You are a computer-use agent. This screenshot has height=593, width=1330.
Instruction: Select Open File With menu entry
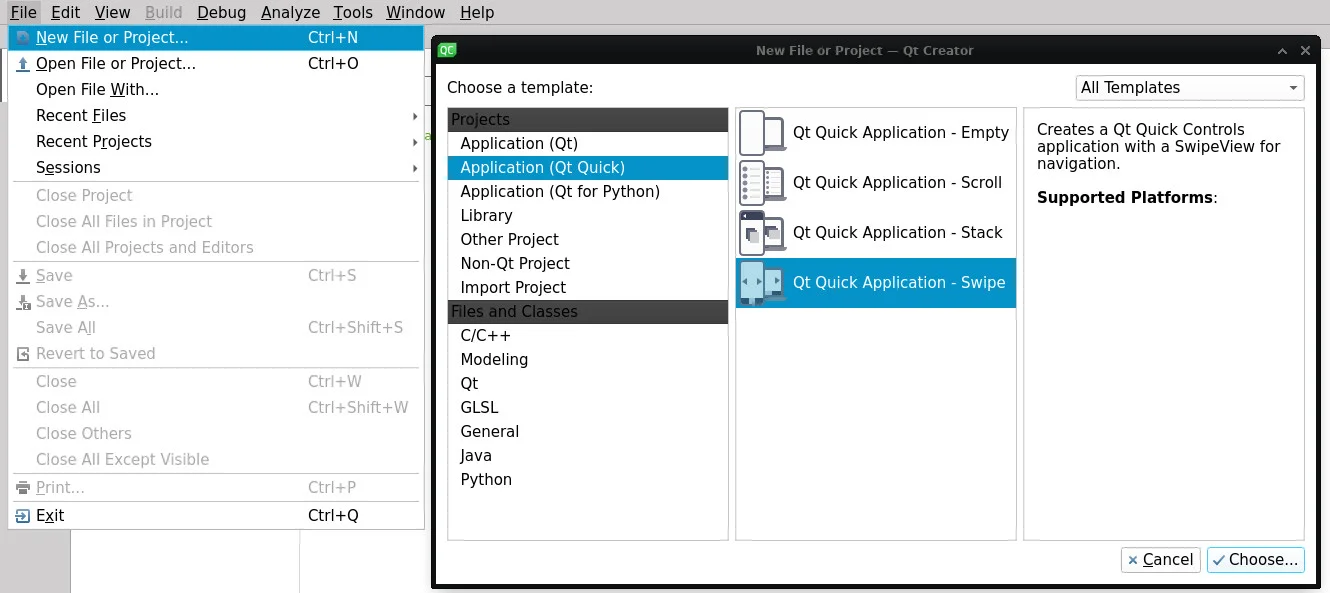(97, 90)
